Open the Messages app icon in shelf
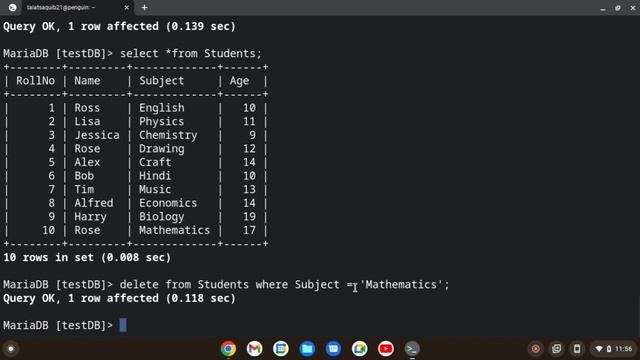 [333, 349]
